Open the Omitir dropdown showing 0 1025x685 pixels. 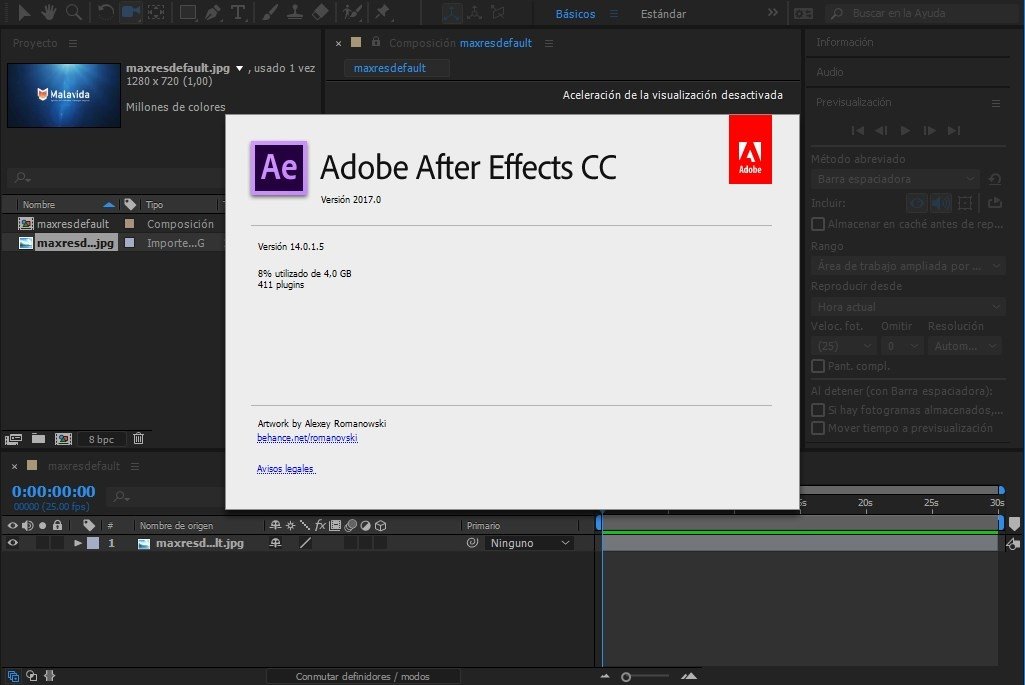pyautogui.click(x=901, y=346)
